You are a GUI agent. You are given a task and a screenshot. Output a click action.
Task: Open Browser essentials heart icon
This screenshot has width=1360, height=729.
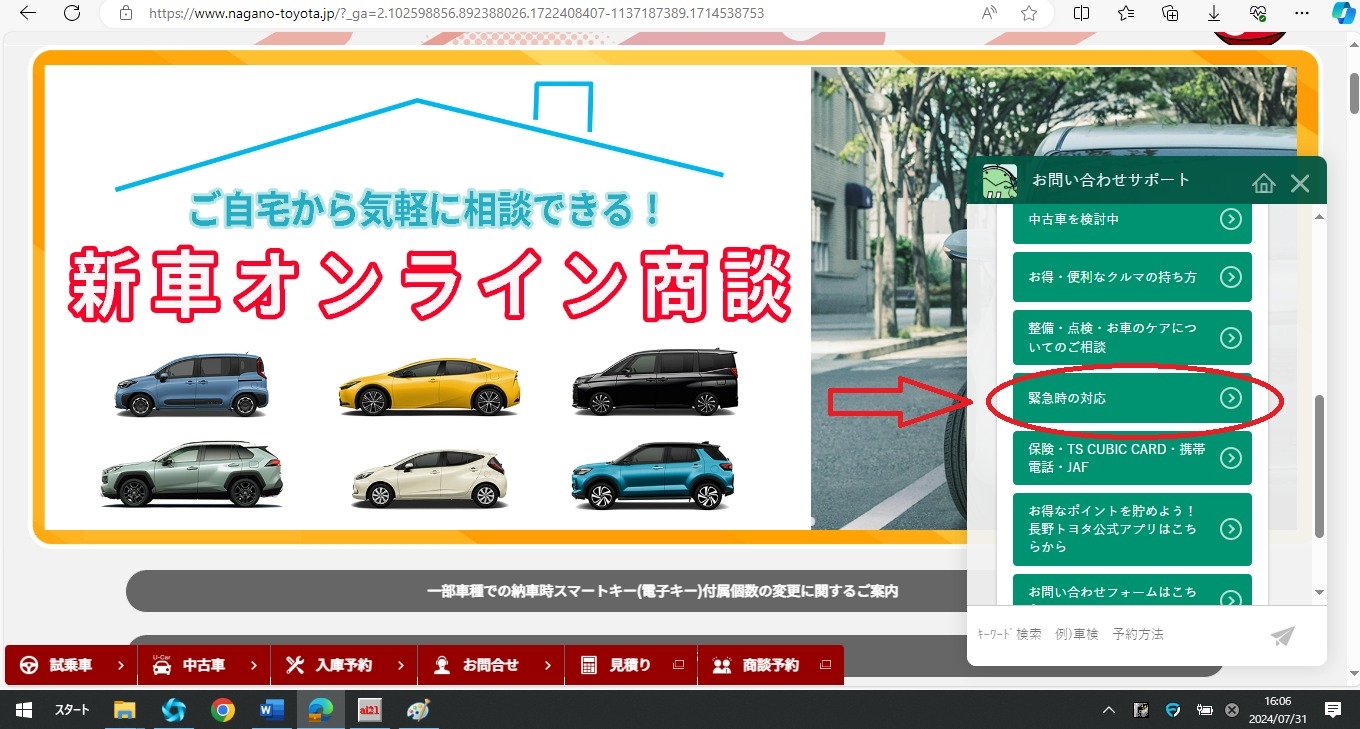pos(1258,13)
